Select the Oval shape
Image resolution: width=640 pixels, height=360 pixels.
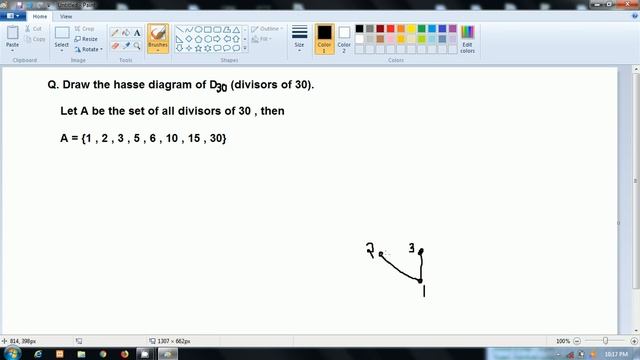click(x=198, y=29)
